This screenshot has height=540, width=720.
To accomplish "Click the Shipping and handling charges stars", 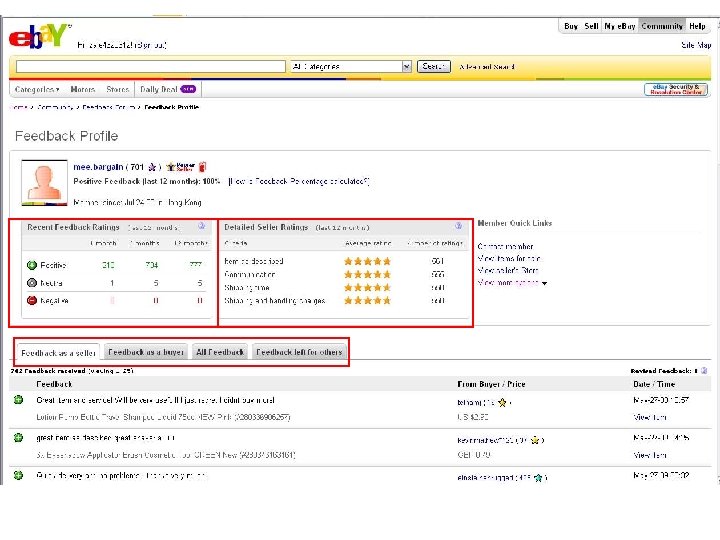I will pyautogui.click(x=367, y=301).
